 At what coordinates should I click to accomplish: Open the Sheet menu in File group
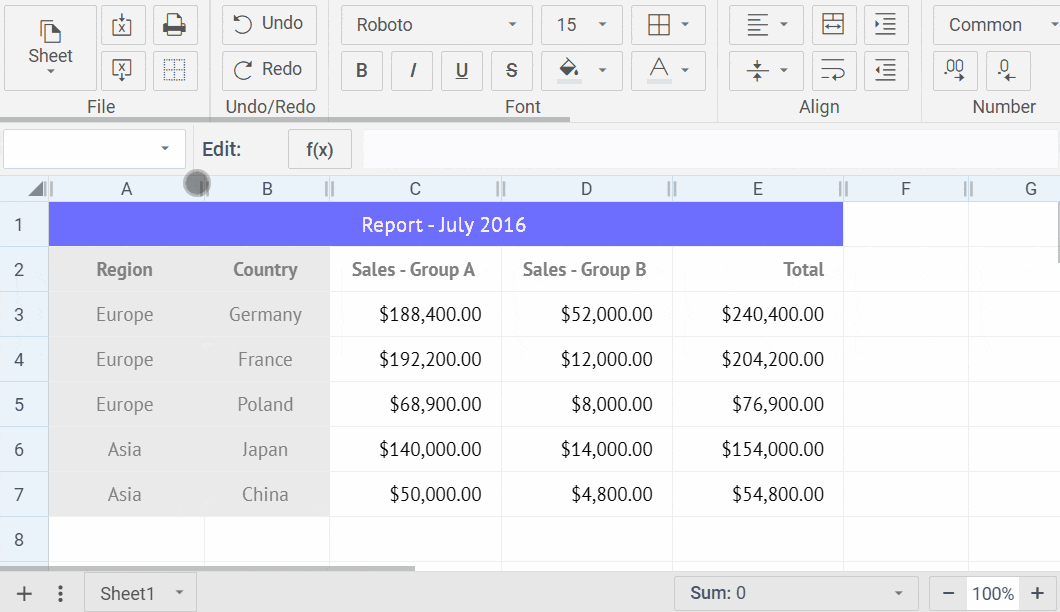[50, 48]
